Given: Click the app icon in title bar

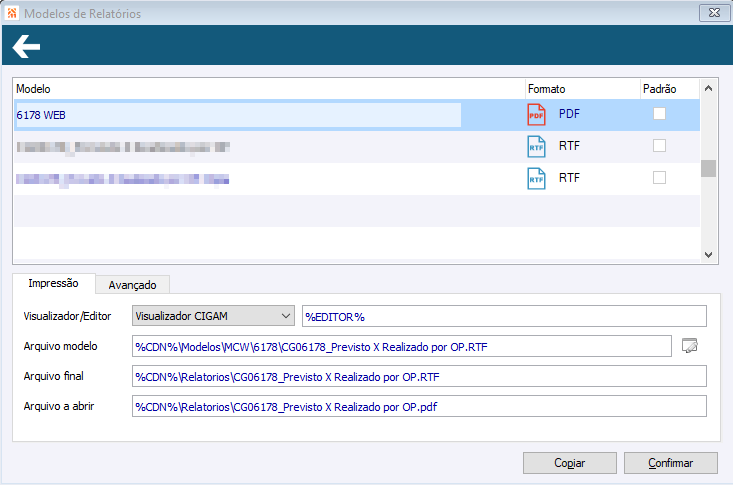Looking at the screenshot, I should (x=12, y=13).
